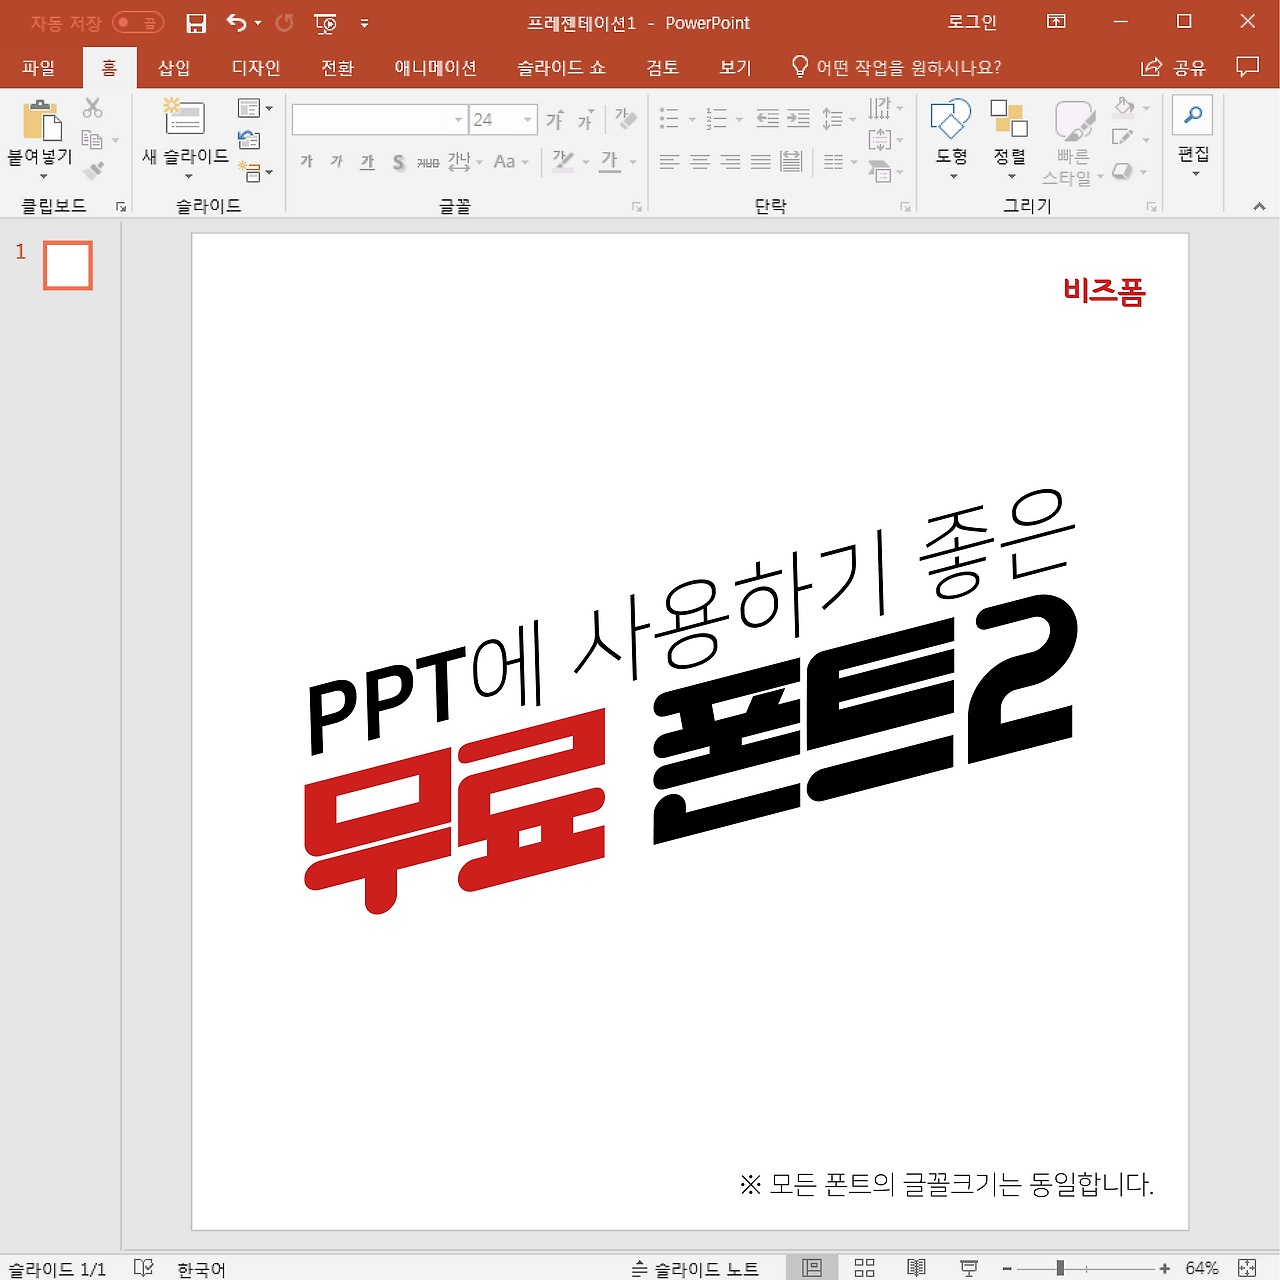Screen dimensions: 1280x1280
Task: Toggle strikethrough formatting
Action: (x=398, y=161)
